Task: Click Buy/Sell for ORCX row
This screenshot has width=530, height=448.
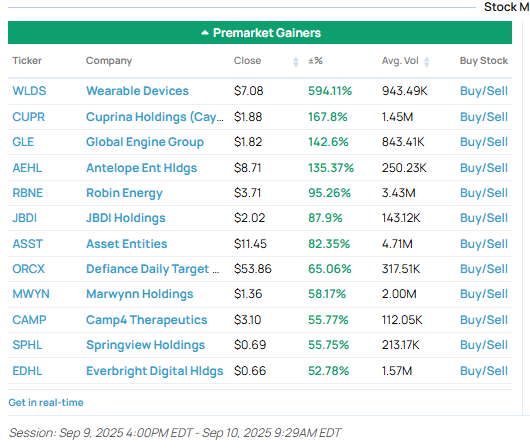Action: [484, 269]
